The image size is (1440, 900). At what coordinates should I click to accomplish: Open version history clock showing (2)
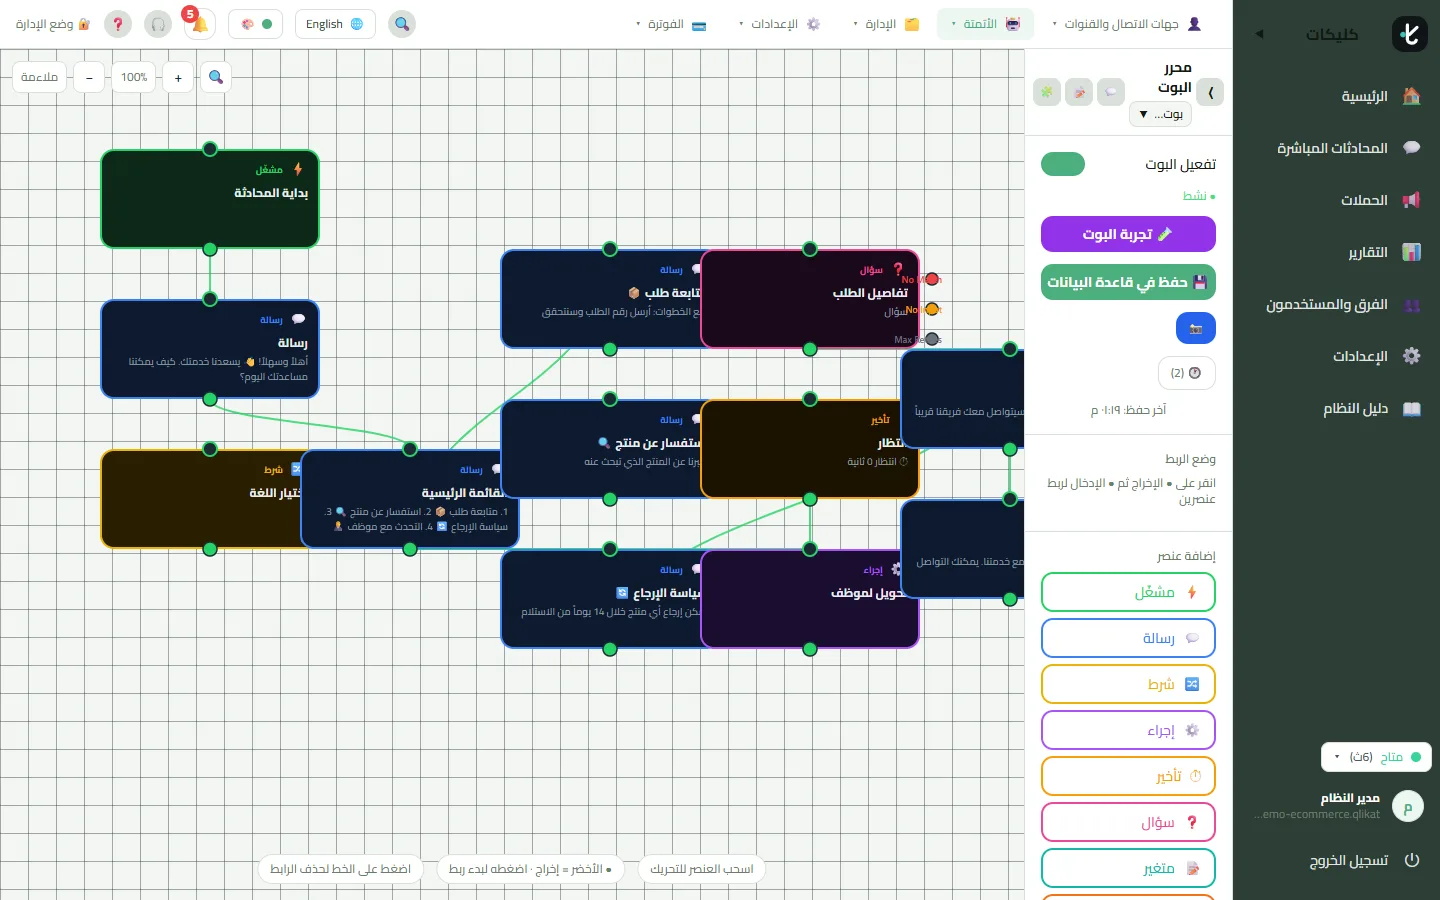1186,373
